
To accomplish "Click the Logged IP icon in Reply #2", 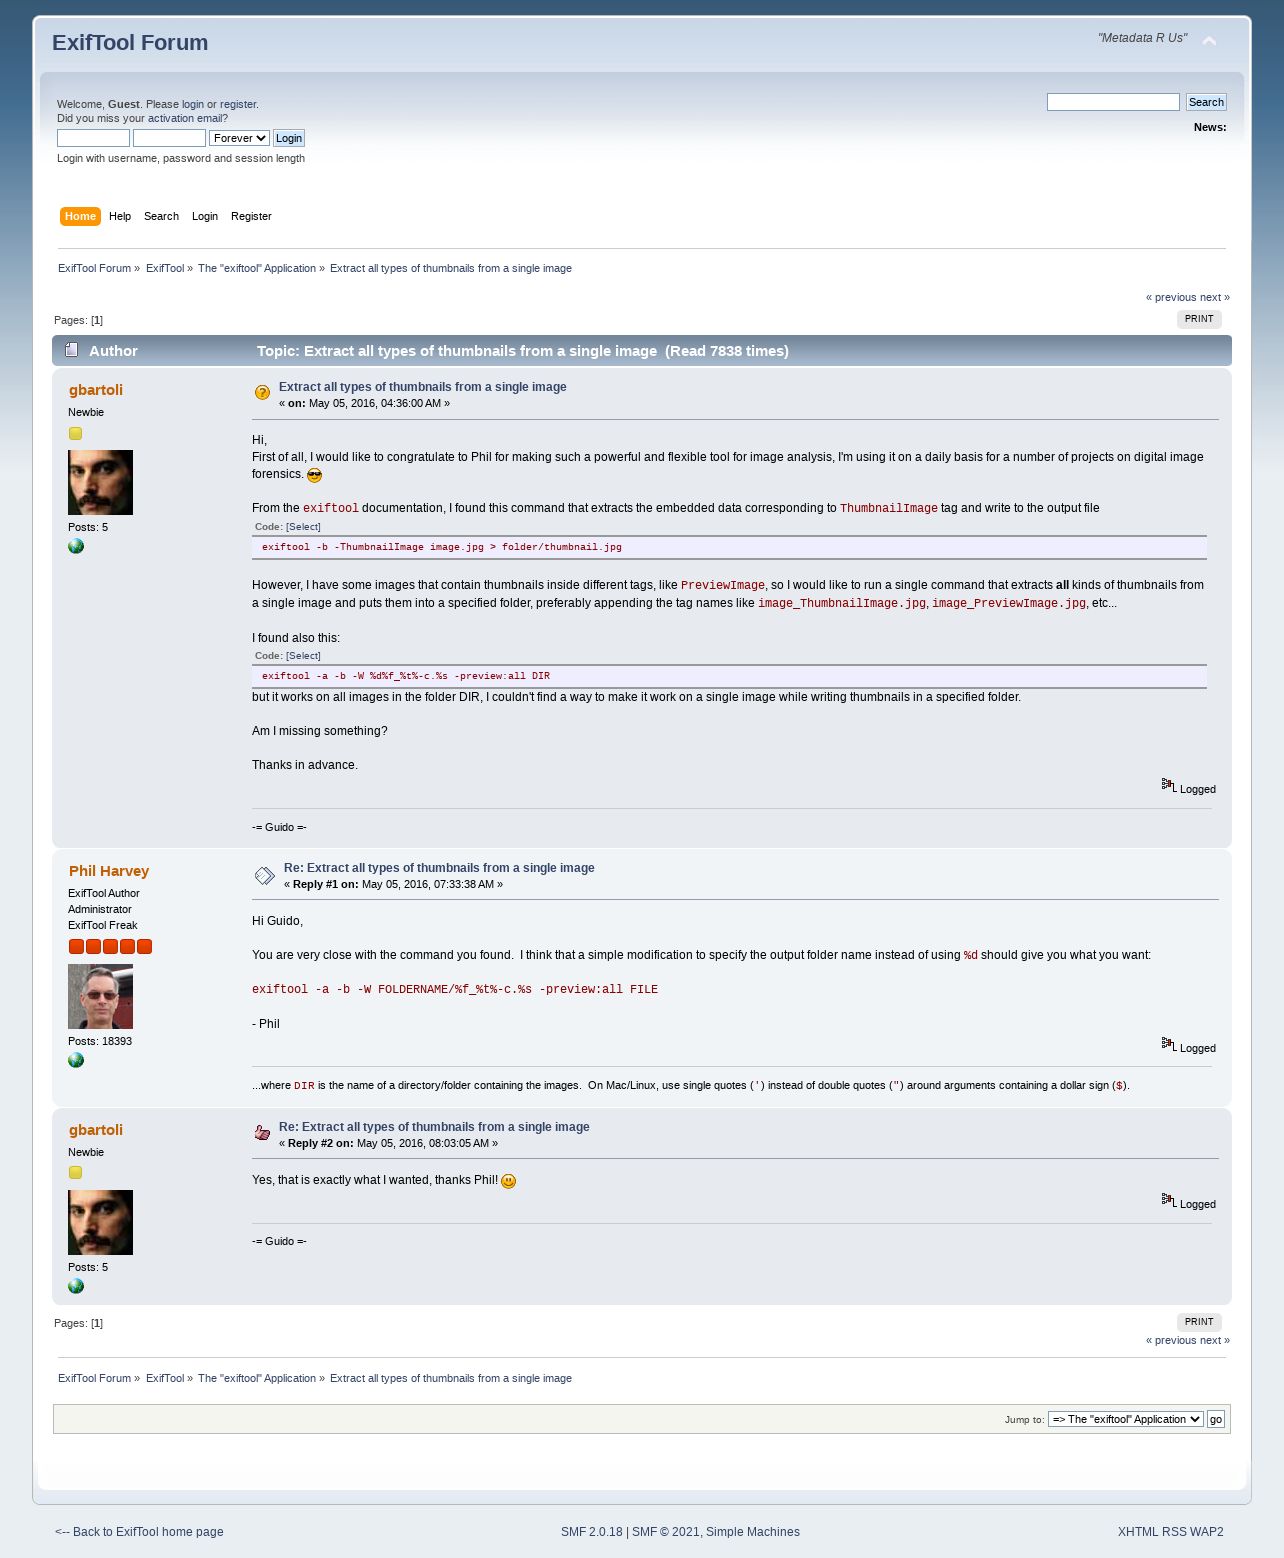I will [x=1168, y=1200].
